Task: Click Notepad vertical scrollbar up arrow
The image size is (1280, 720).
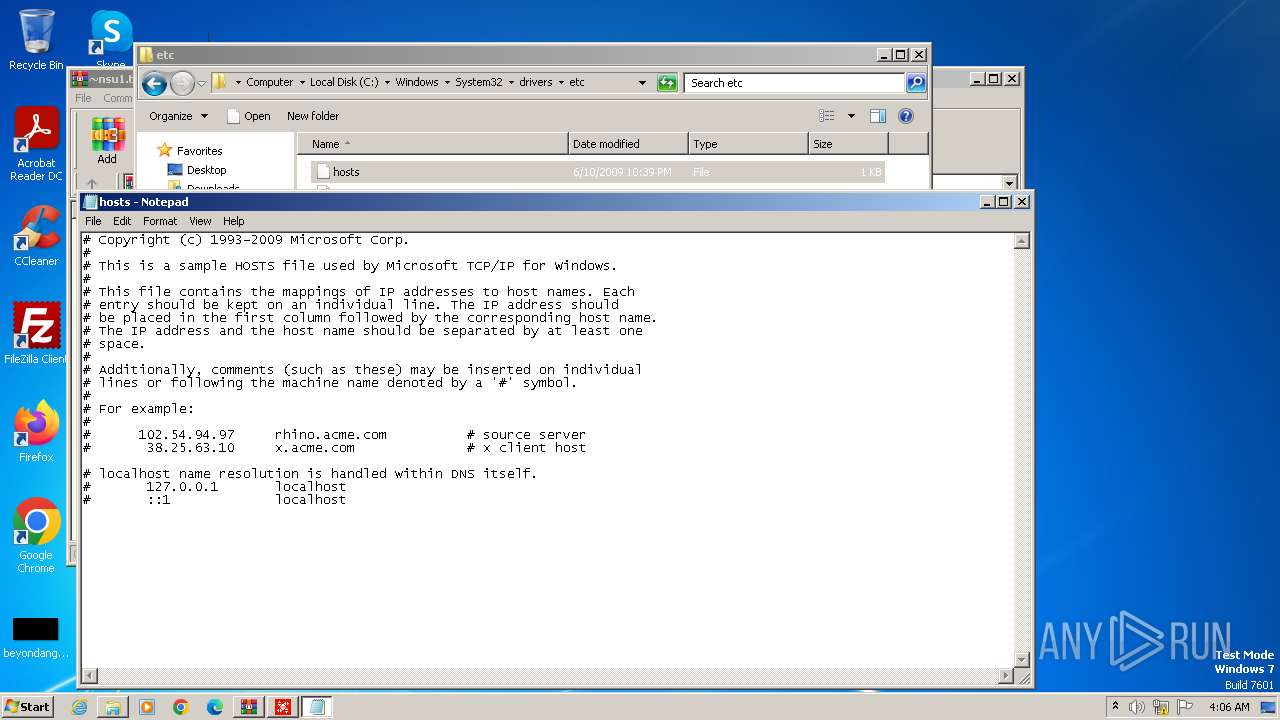Action: 1022,241
